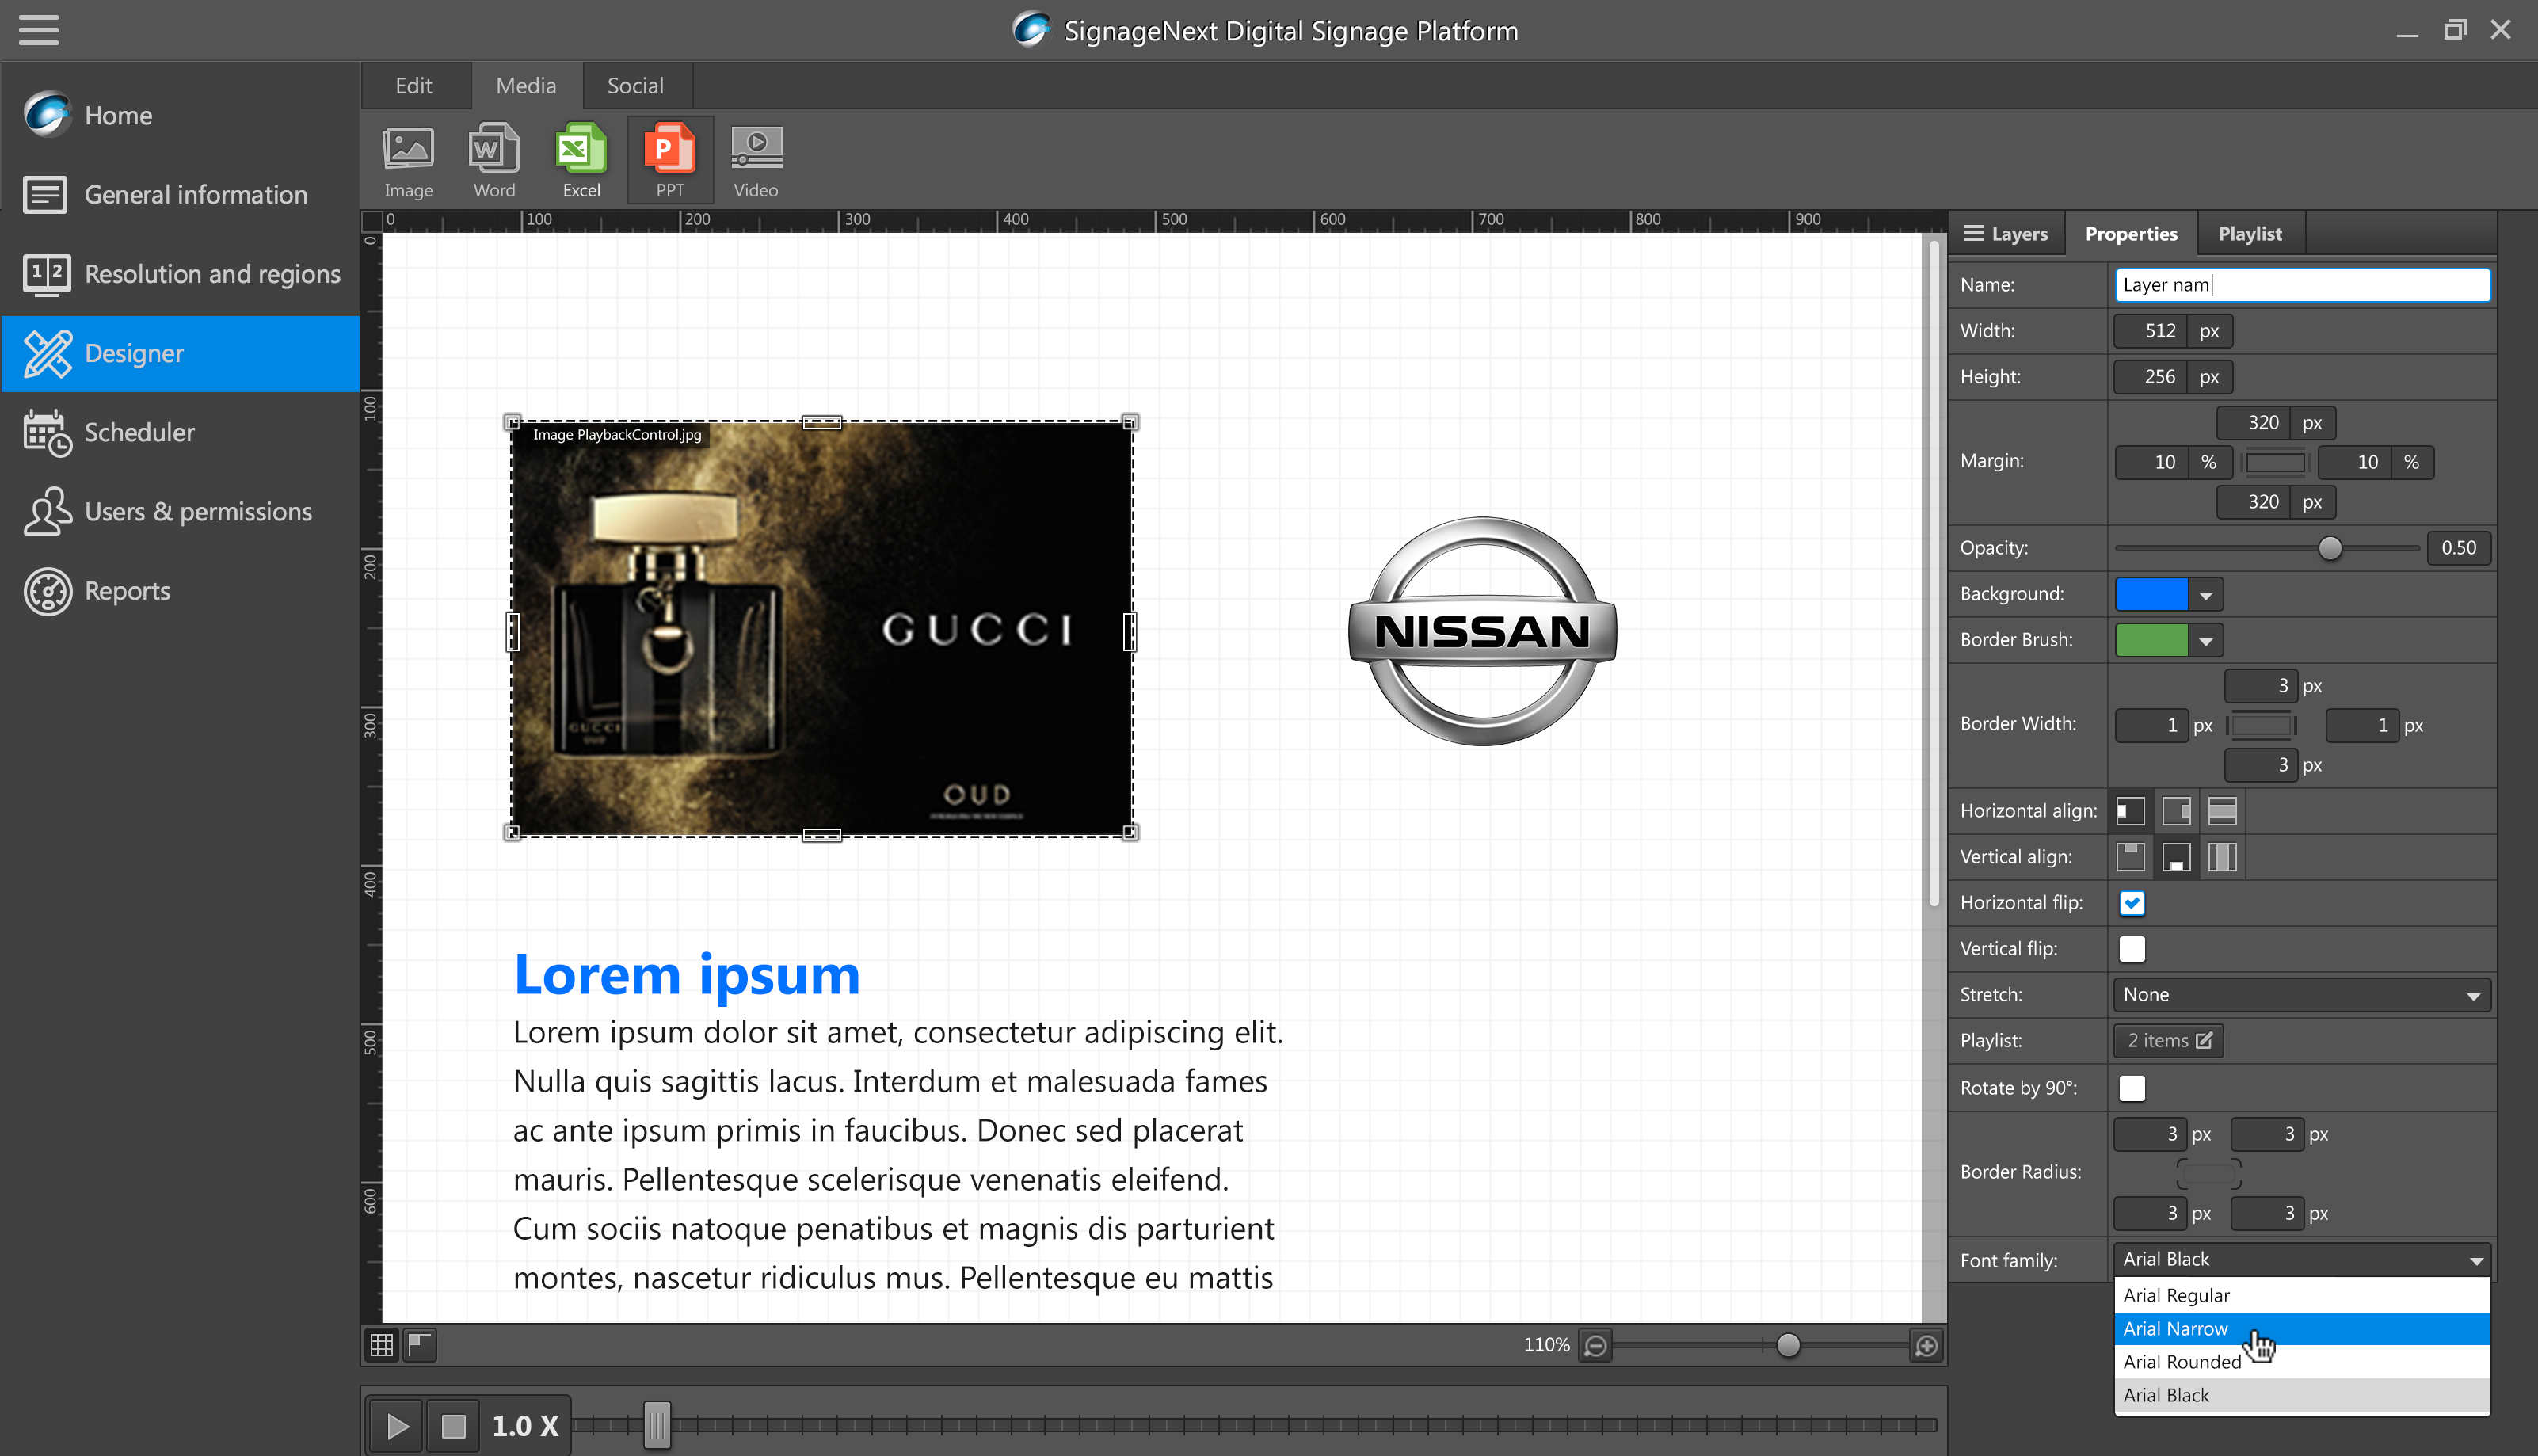
Task: Click the top Margin value field
Action: click(2253, 423)
